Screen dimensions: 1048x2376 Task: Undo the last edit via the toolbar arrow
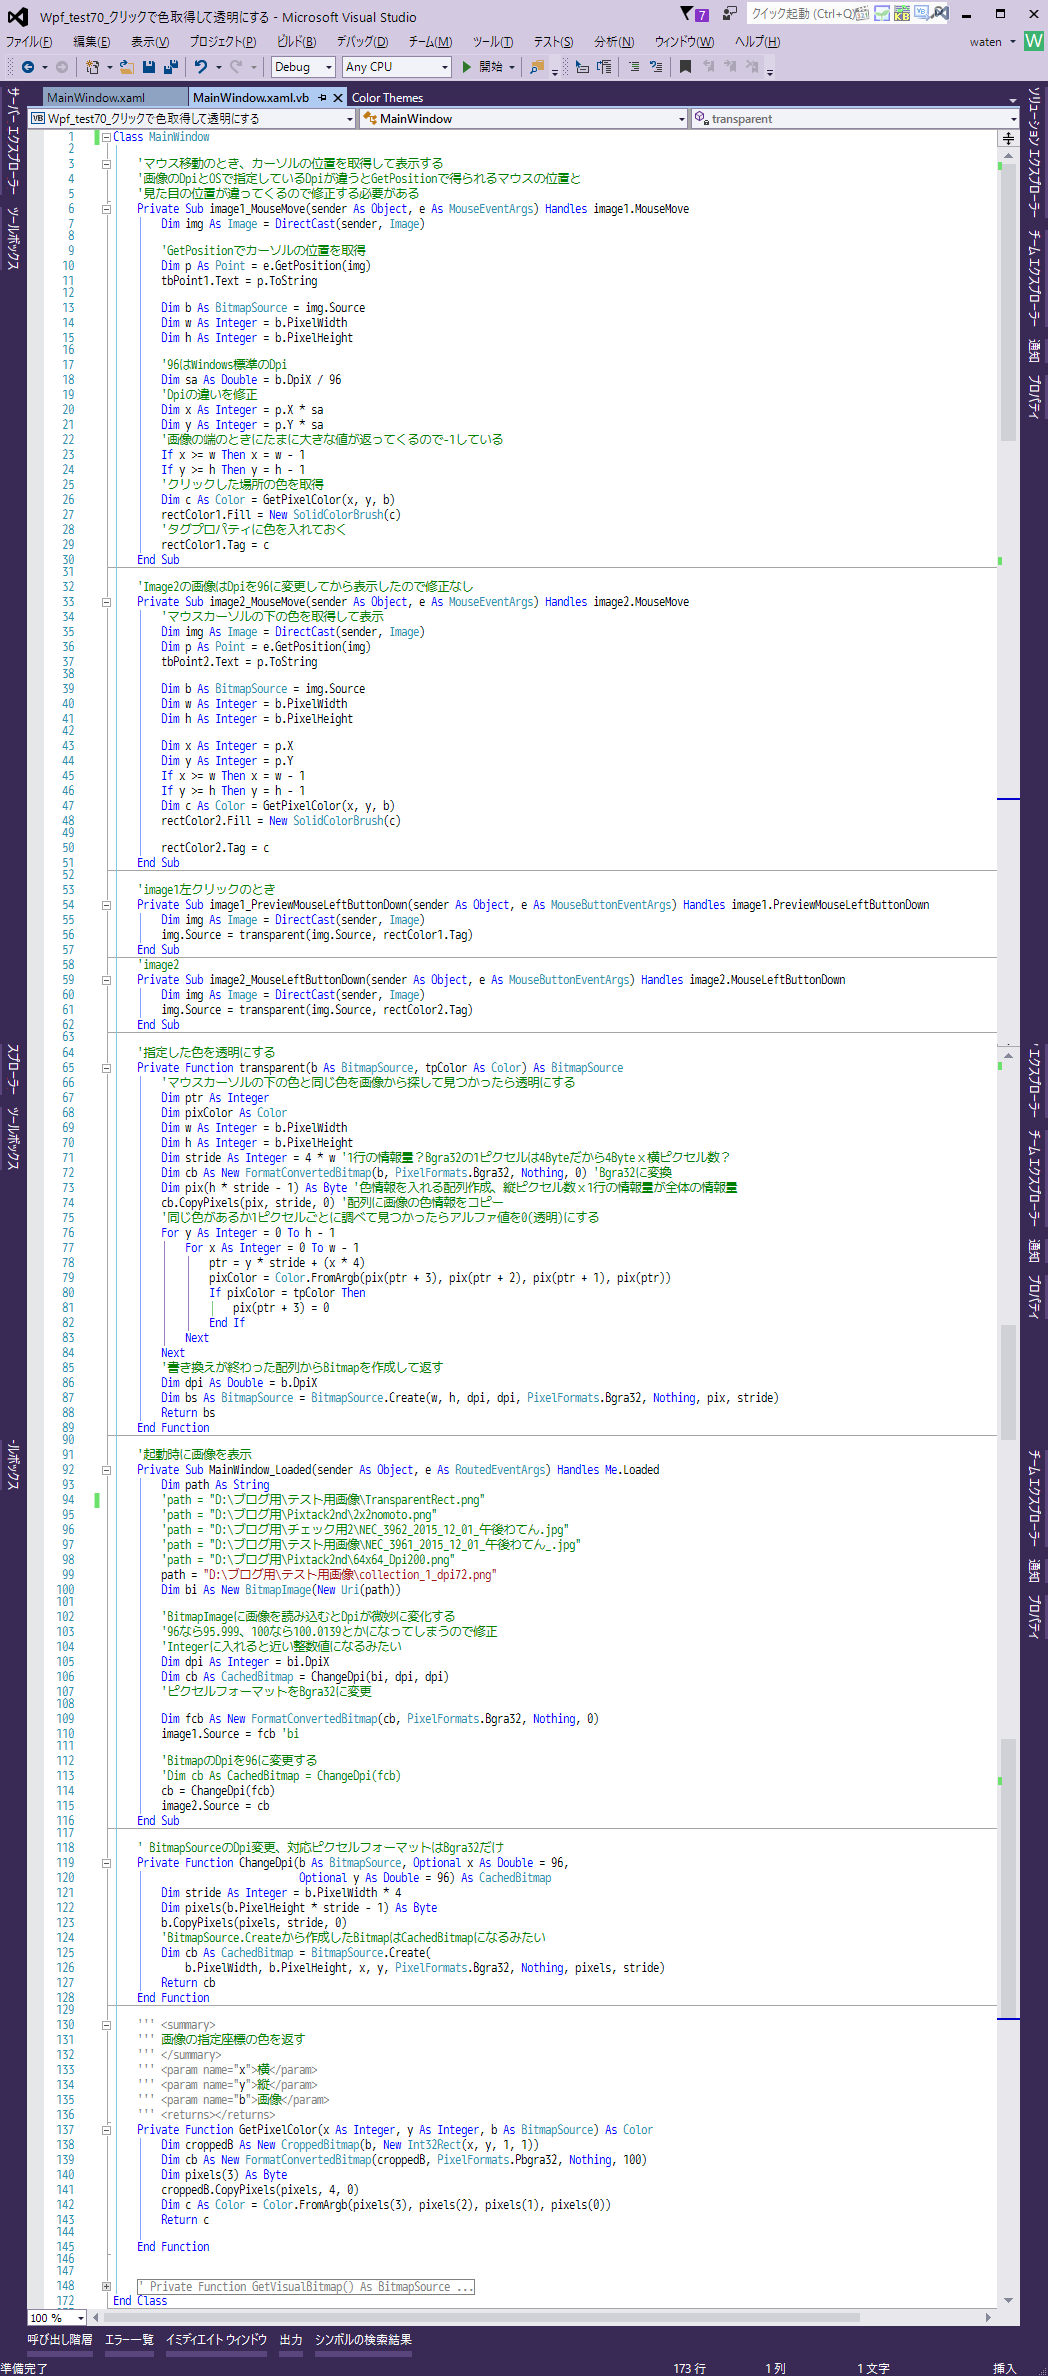coord(201,67)
